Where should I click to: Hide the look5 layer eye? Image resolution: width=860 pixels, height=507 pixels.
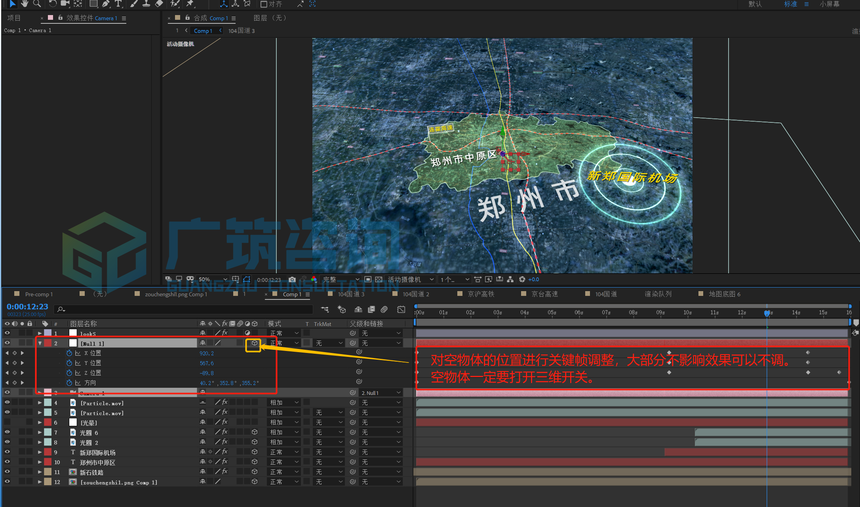tap(7, 333)
